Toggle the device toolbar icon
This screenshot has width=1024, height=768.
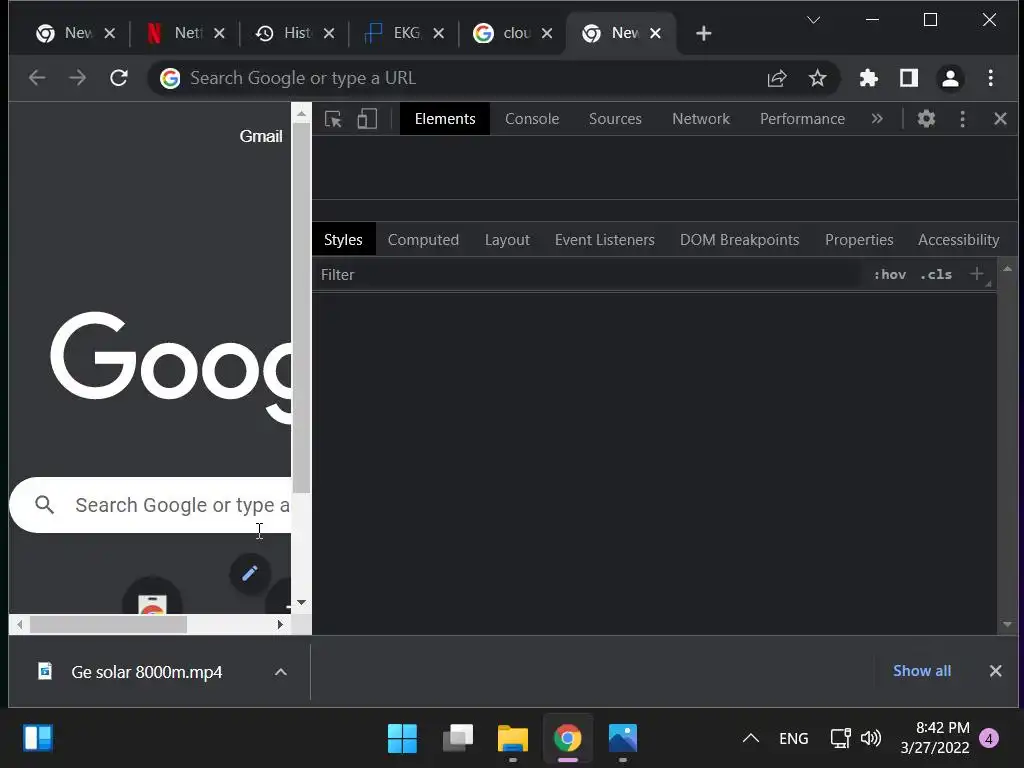(x=367, y=119)
